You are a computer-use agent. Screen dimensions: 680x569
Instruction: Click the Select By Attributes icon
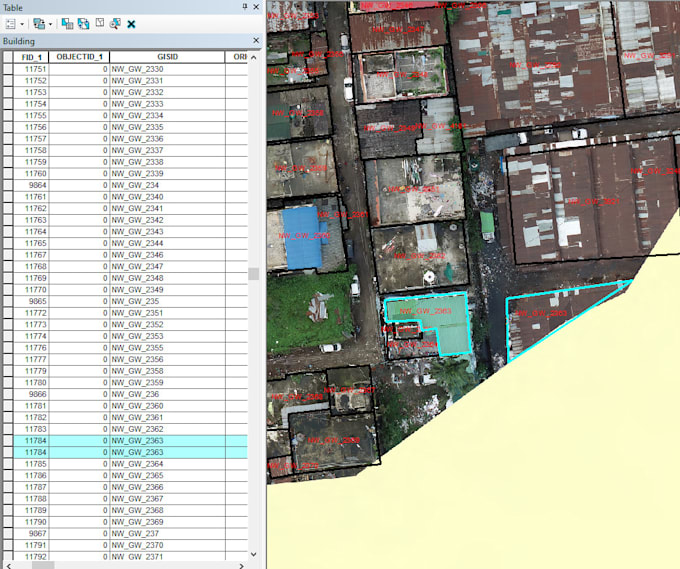click(67, 23)
